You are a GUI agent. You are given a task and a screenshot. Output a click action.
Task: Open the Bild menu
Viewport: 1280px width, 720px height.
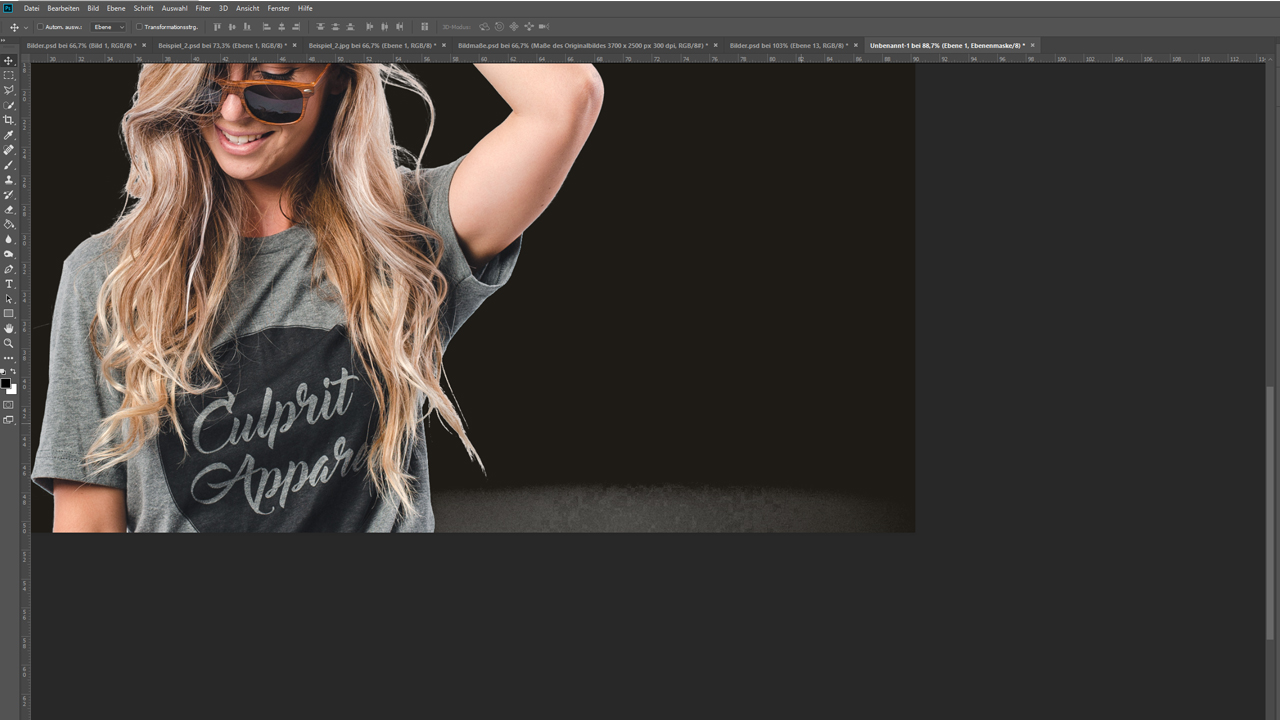[93, 8]
